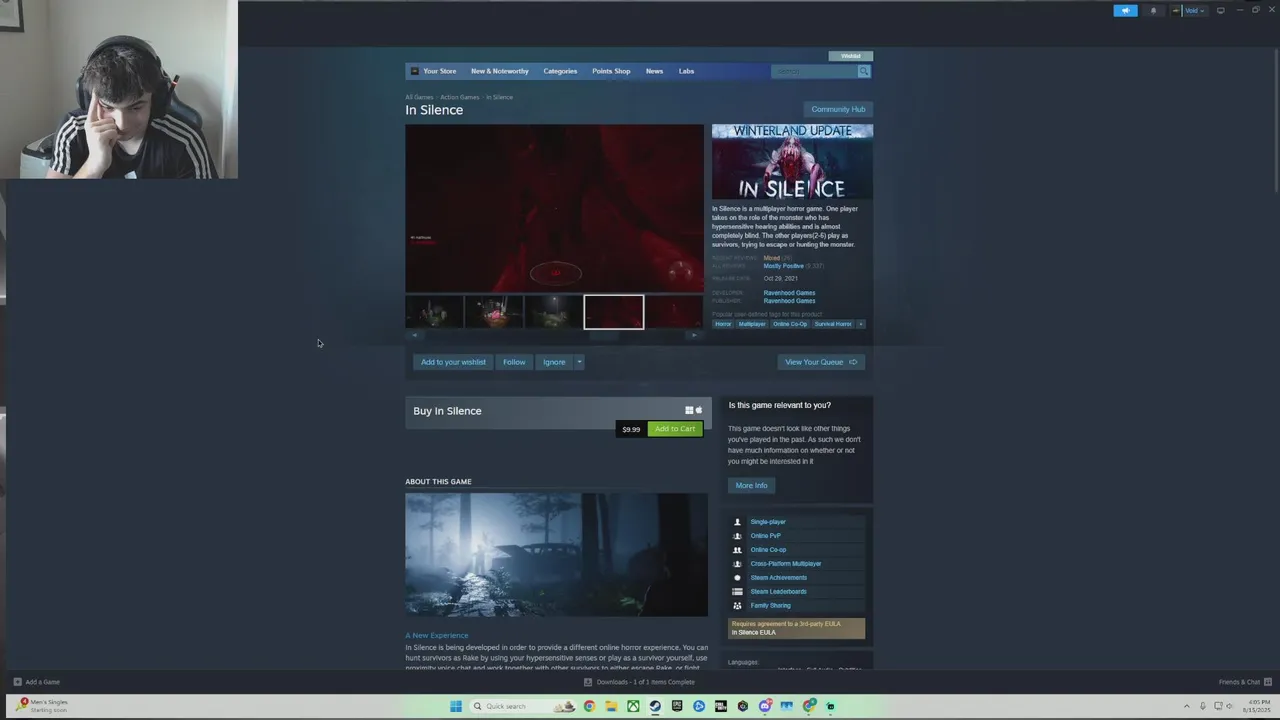
Task: Open Epic Games Launcher from the taskbar
Action: point(677,706)
